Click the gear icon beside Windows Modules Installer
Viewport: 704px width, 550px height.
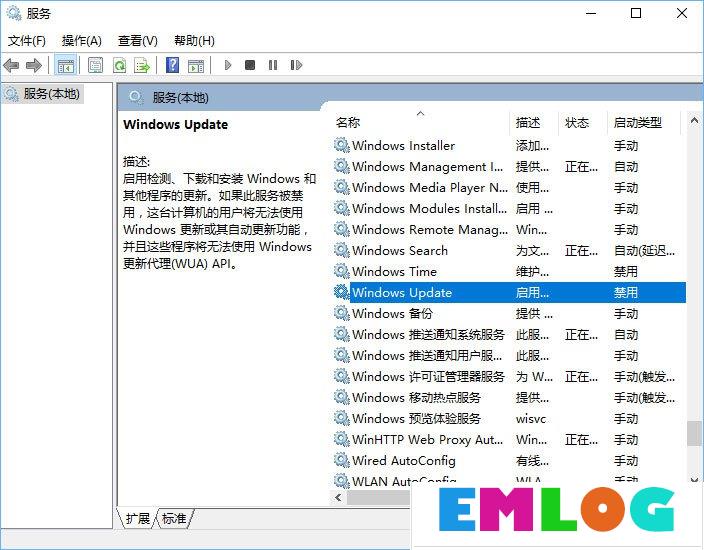(342, 208)
